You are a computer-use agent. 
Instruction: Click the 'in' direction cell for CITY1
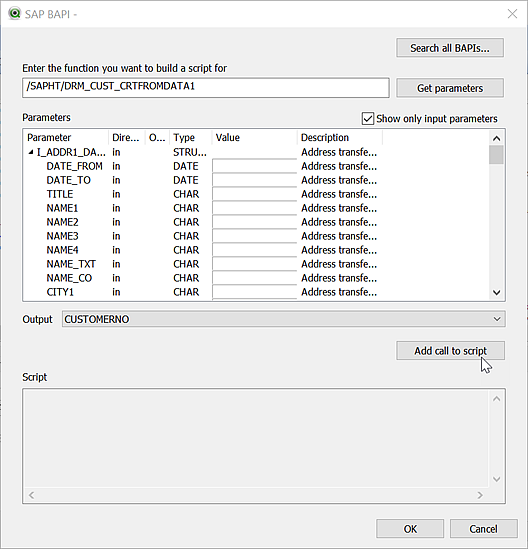[116, 292]
